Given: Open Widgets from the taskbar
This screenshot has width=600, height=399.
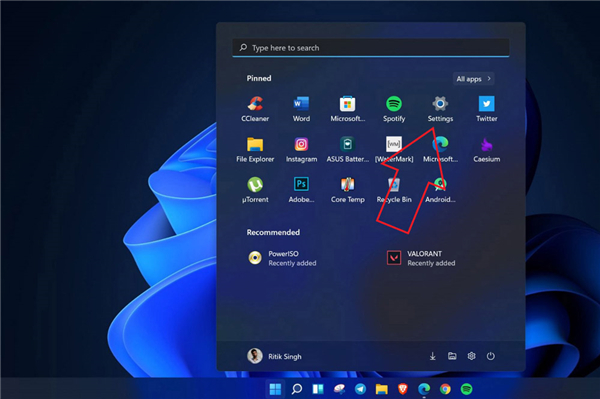Looking at the screenshot, I should pos(318,389).
